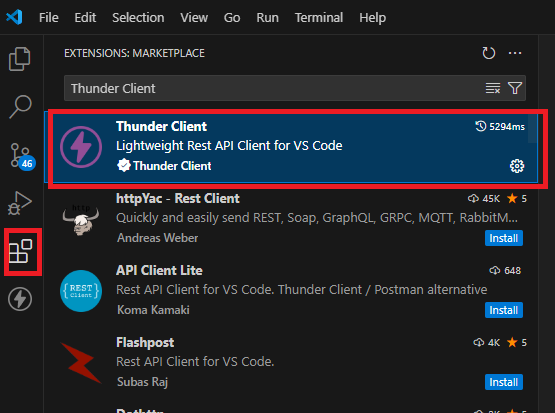The height and width of the screenshot is (413, 555).
Task: Refresh the extensions marketplace list
Action: [x=488, y=53]
